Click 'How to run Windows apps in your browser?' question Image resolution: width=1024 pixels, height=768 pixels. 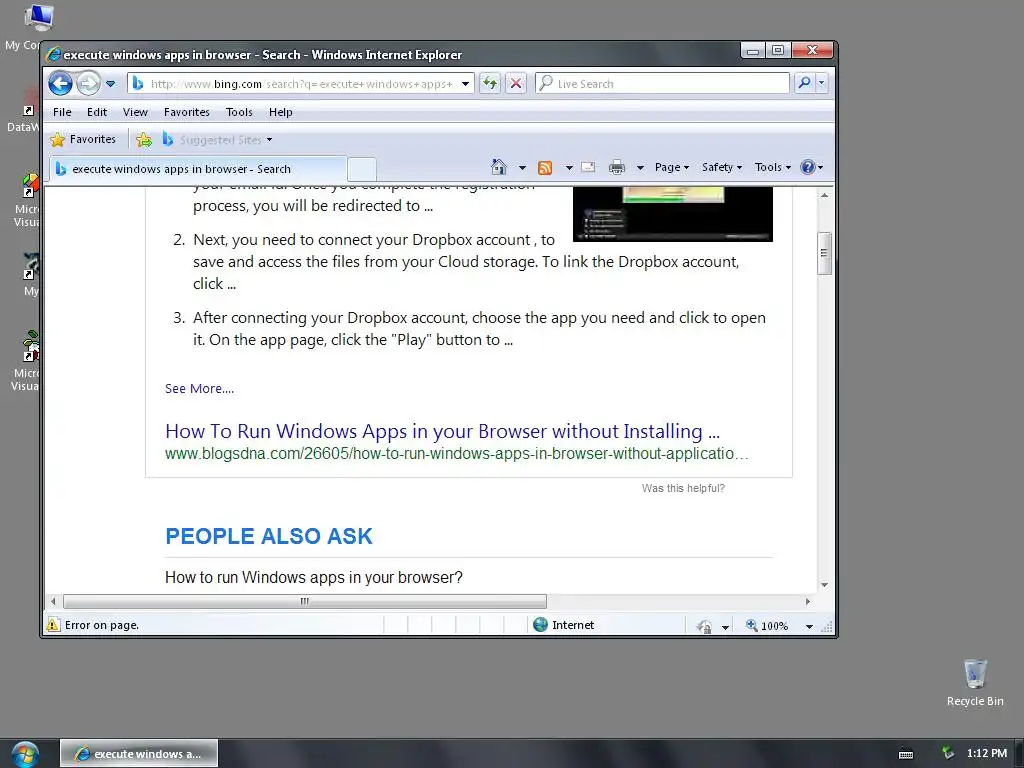click(313, 577)
